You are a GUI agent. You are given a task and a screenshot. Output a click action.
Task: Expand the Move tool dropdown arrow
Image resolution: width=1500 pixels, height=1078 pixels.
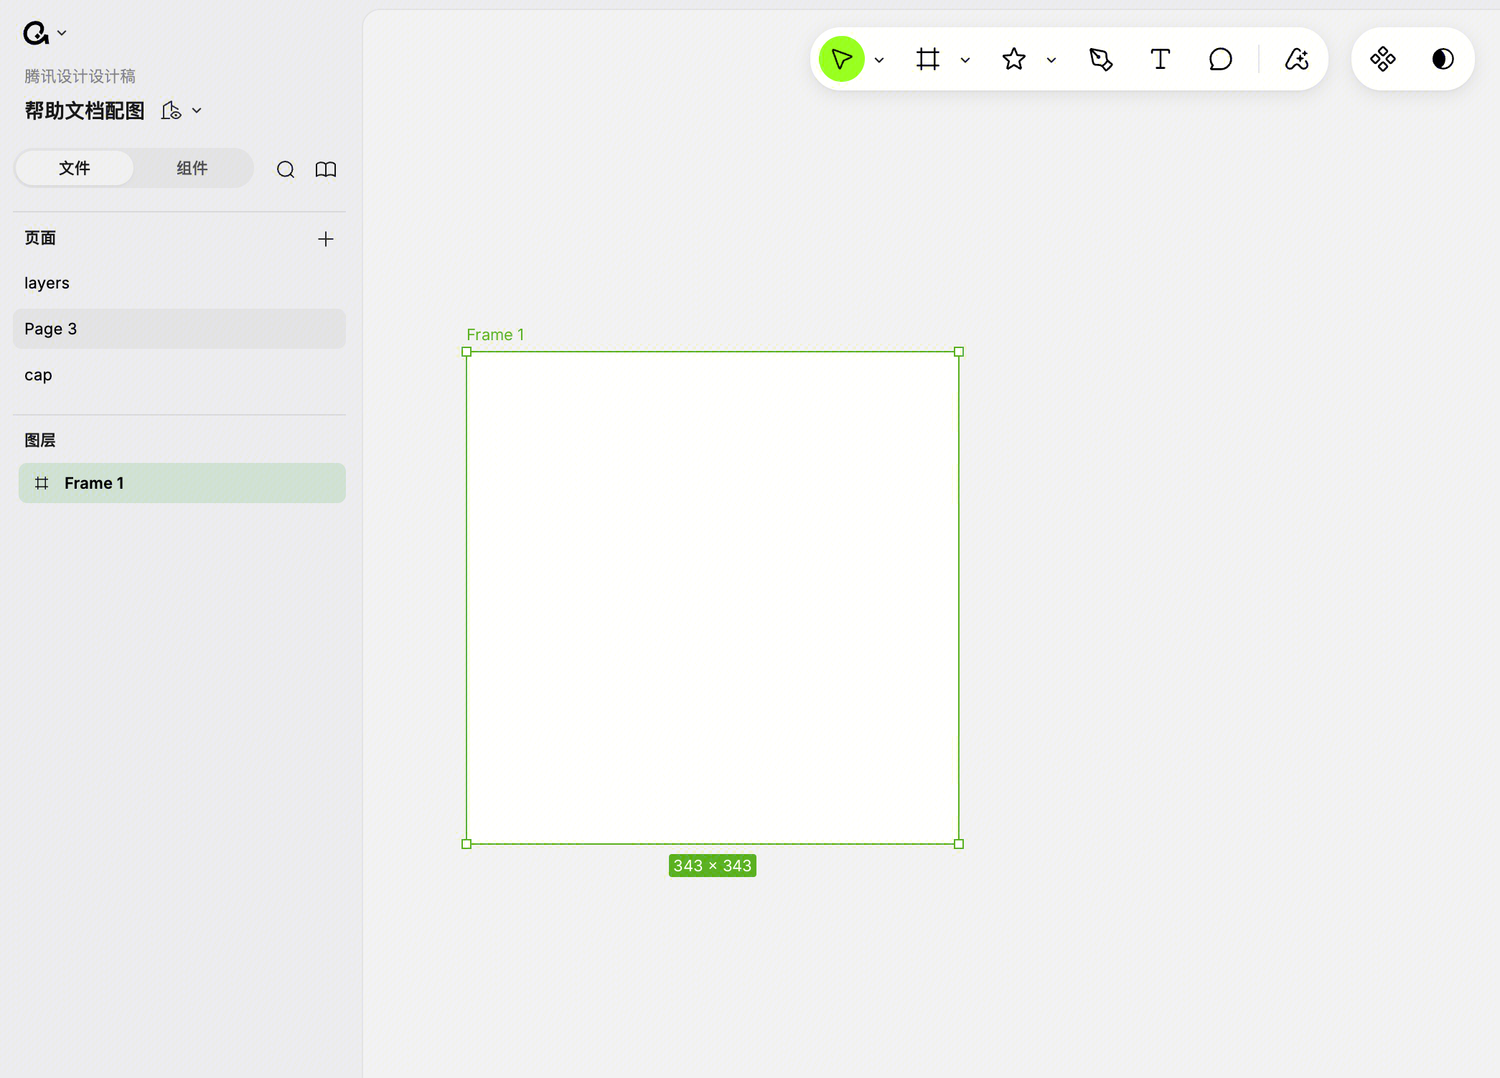879,60
